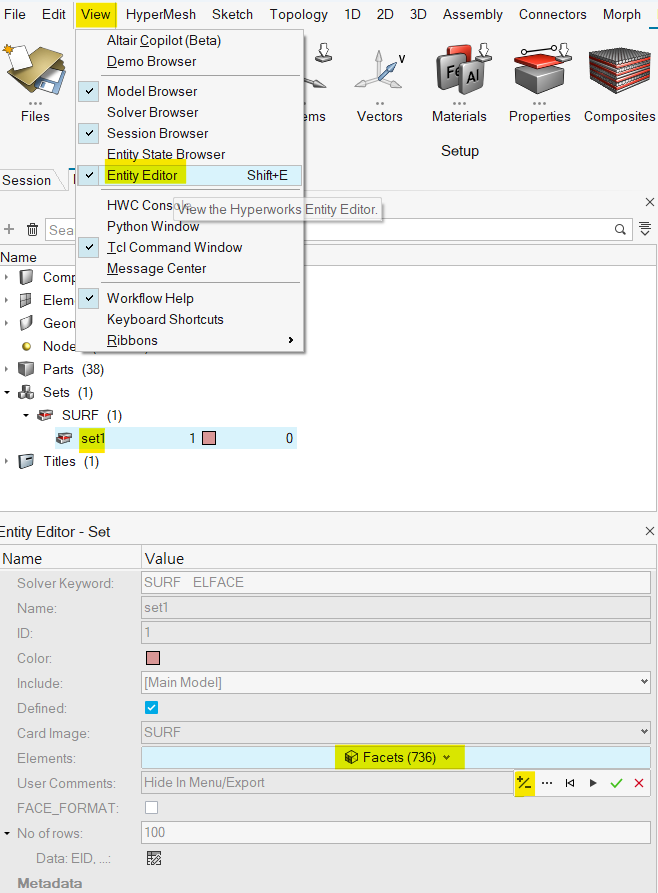This screenshot has height=893, width=658.
Task: Click the Facets cube icon
Action: click(352, 757)
